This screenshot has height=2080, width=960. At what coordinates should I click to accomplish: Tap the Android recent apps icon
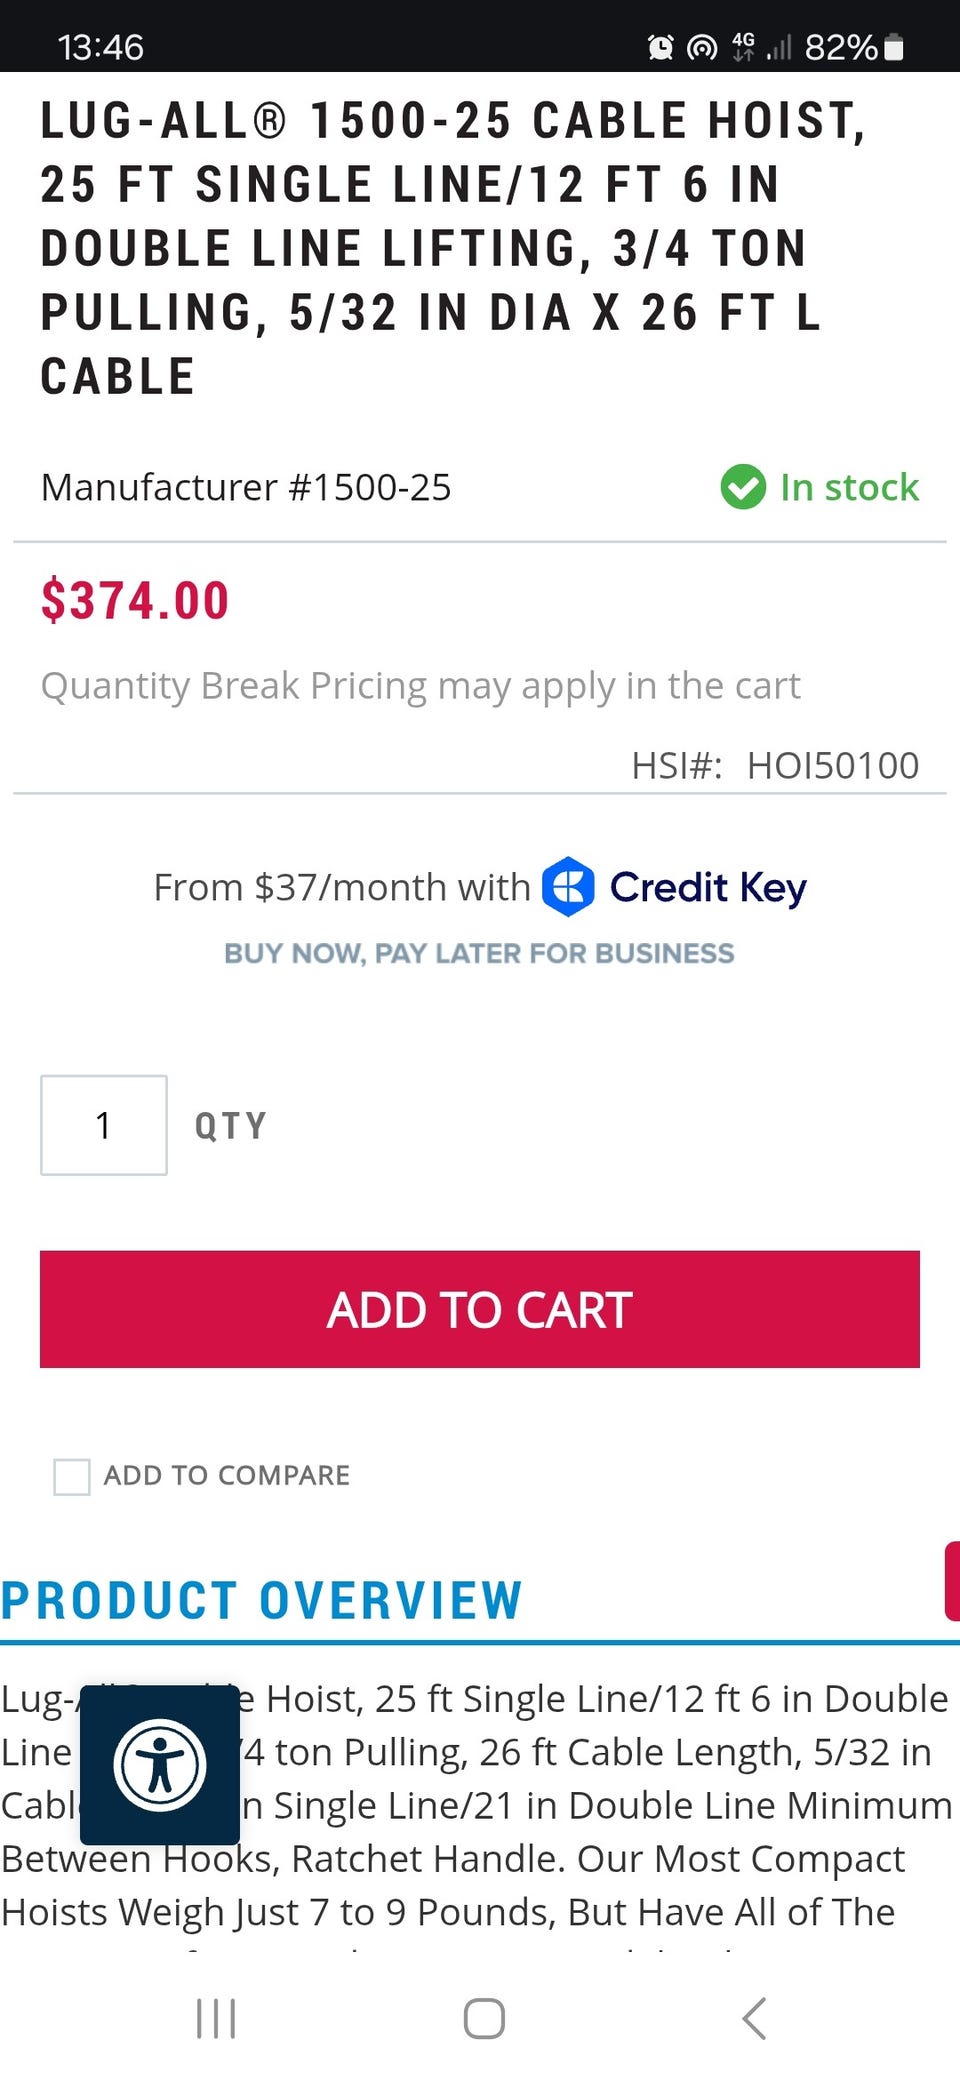click(216, 2018)
